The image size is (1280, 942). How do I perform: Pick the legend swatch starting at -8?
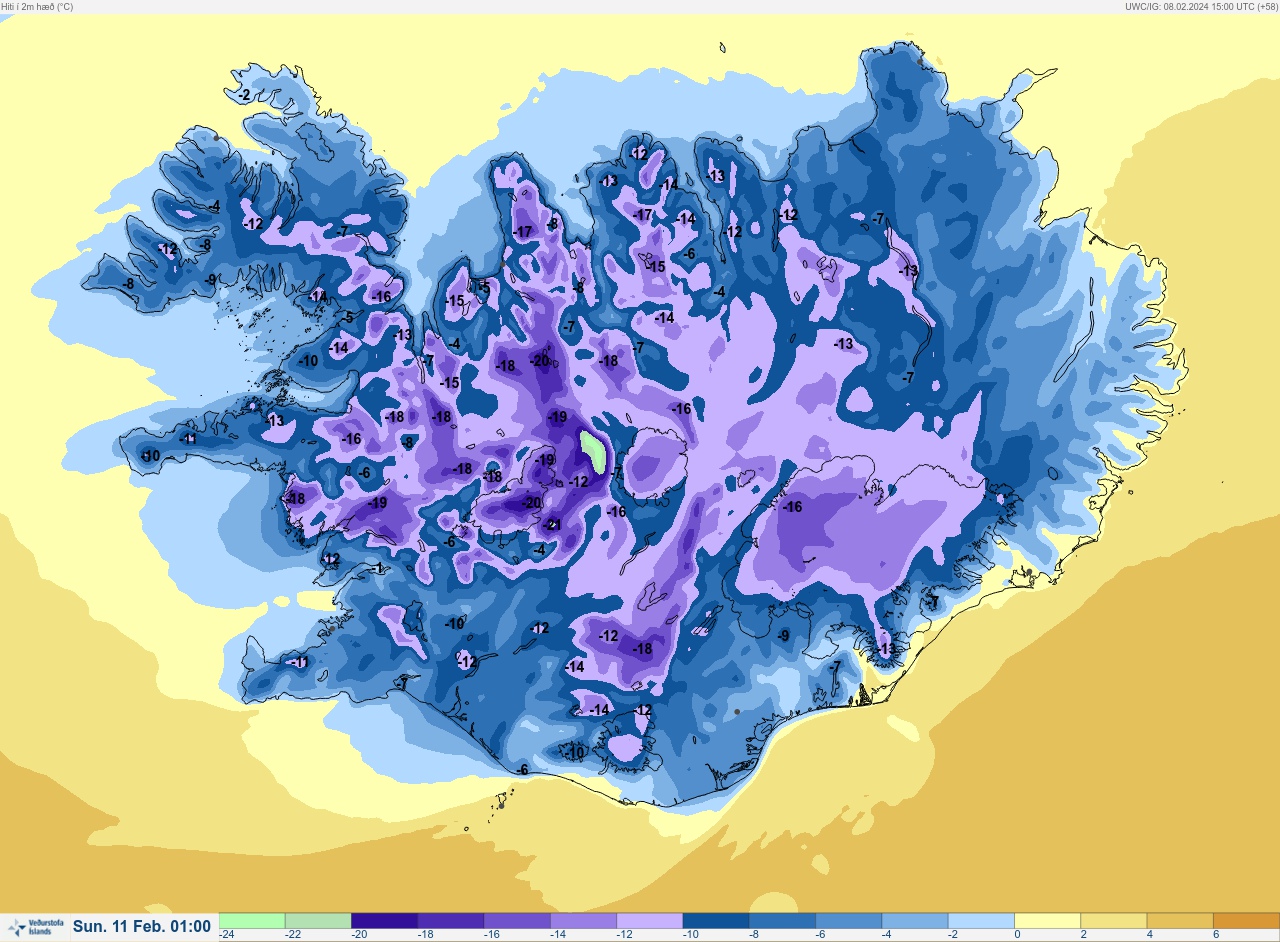point(782,920)
